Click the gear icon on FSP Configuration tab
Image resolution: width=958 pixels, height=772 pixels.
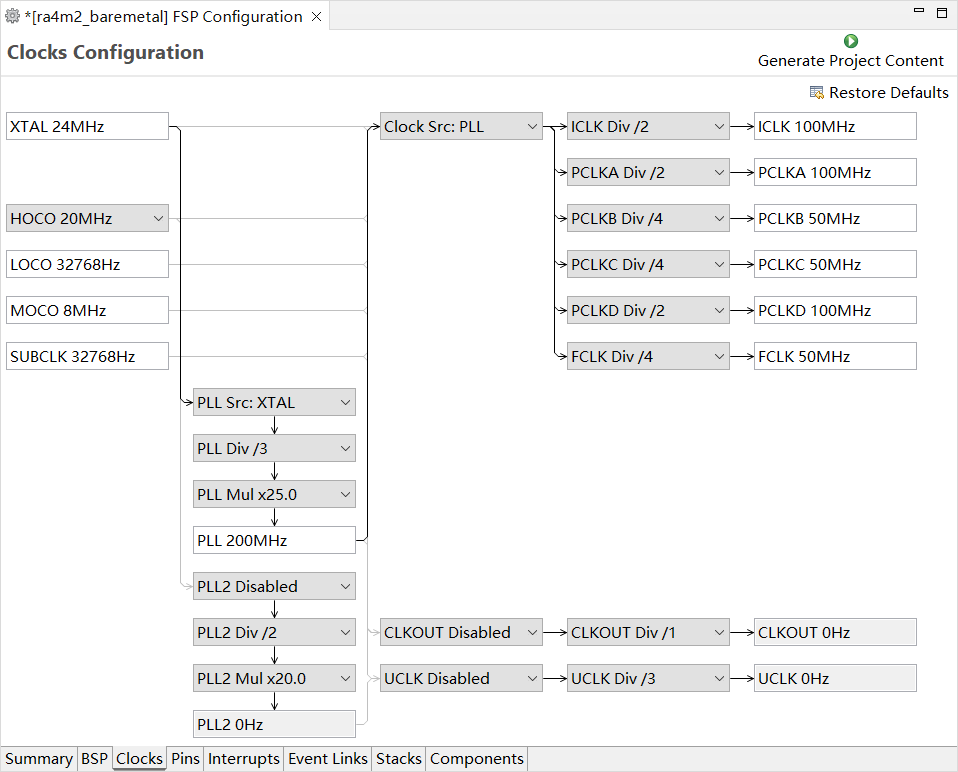click(12, 16)
